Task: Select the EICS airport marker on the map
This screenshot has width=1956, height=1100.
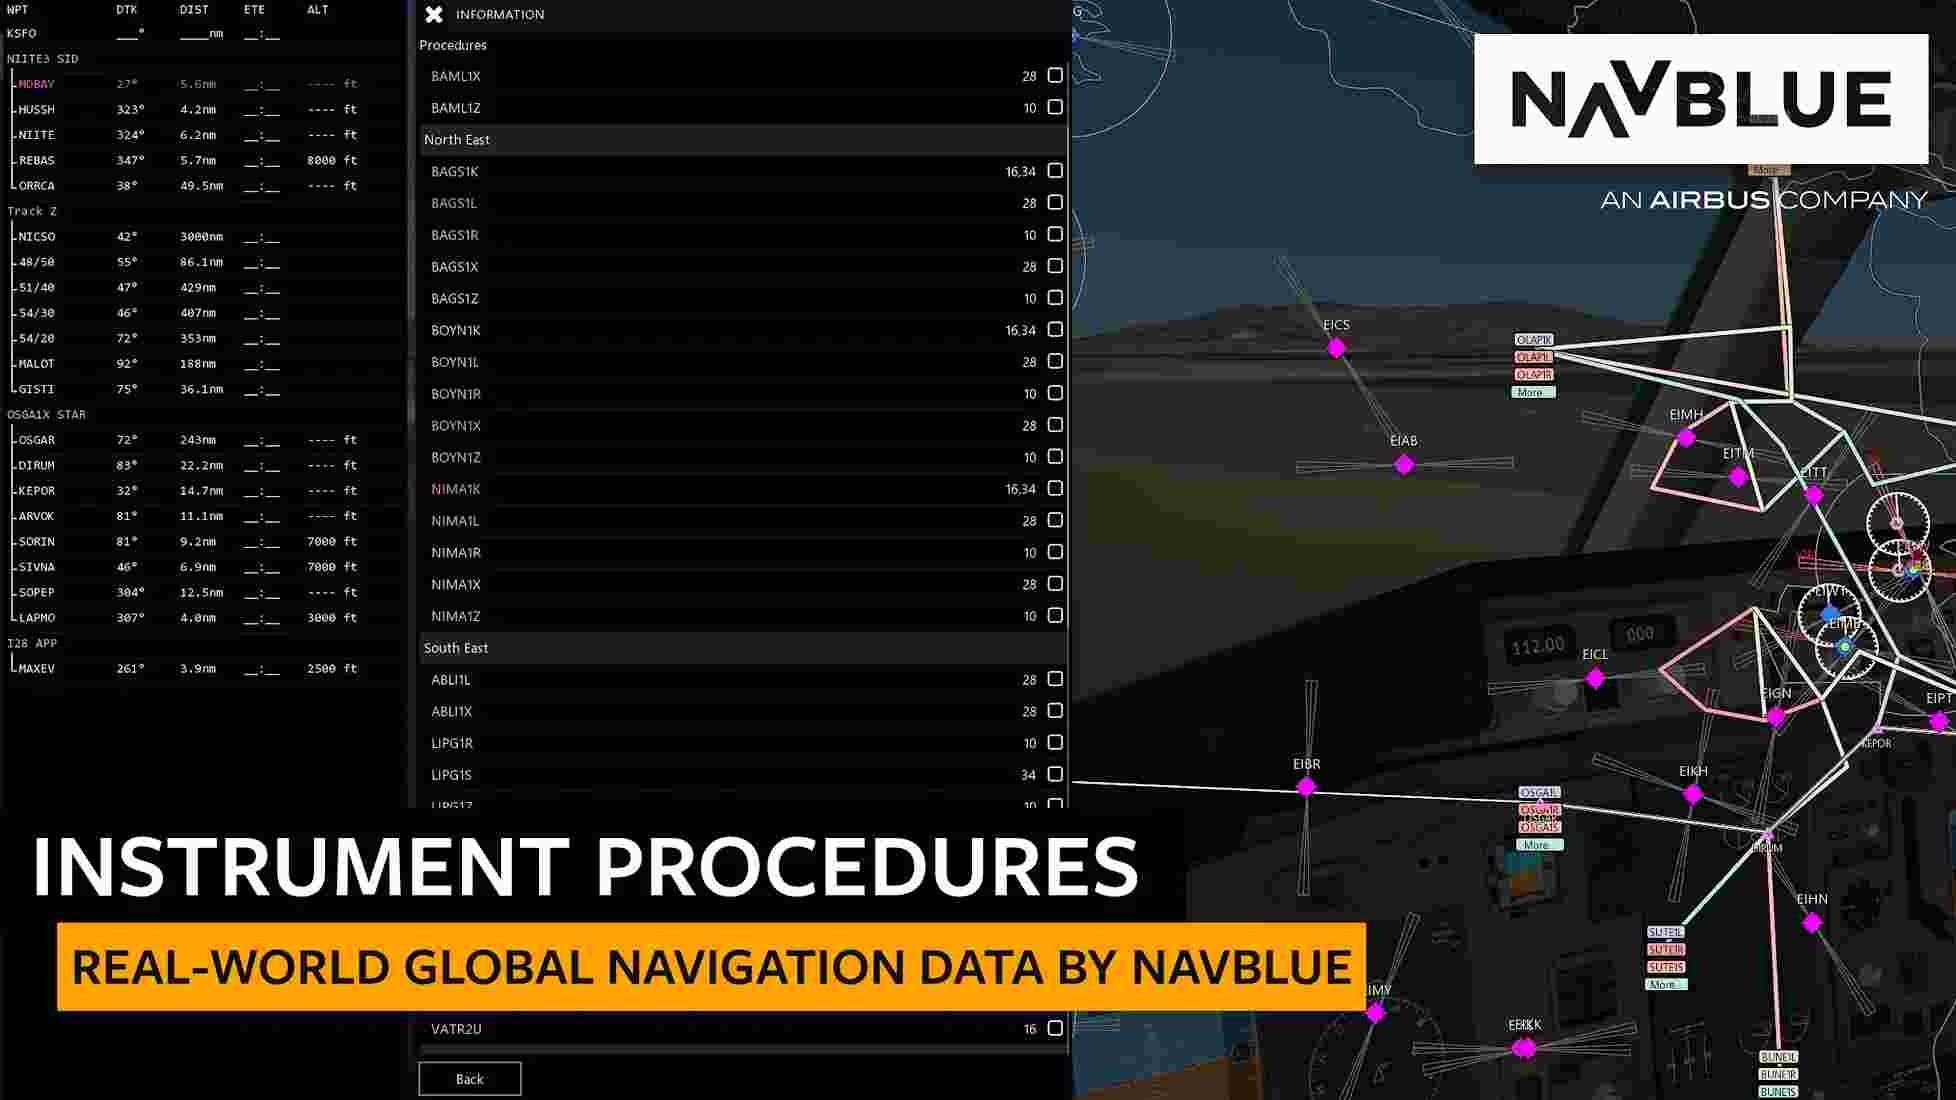Action: [1336, 348]
